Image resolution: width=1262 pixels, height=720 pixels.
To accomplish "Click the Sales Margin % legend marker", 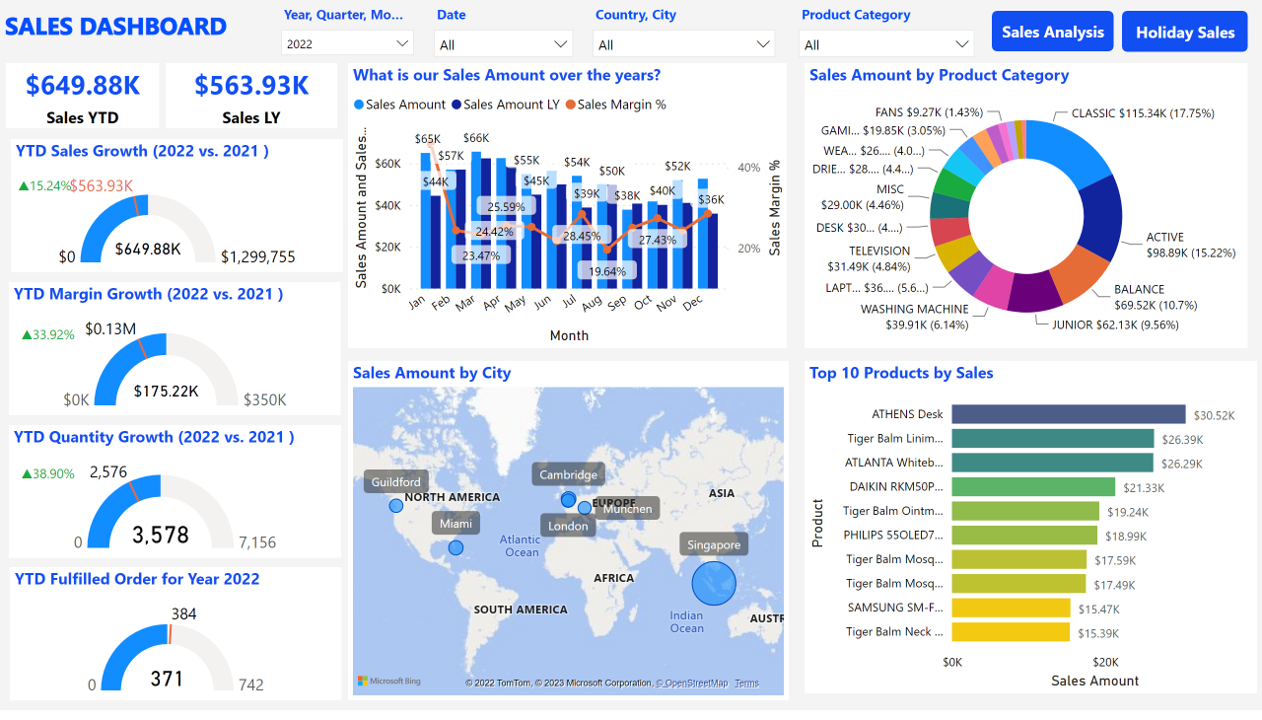I will click(x=571, y=105).
